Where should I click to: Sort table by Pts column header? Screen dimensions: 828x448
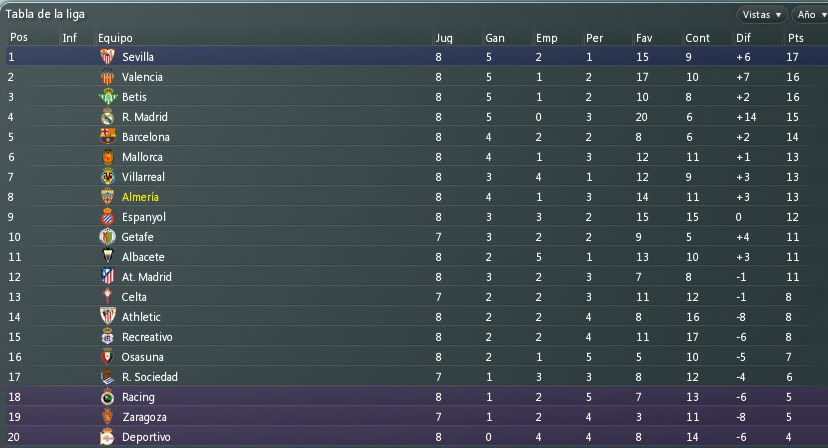(795, 38)
